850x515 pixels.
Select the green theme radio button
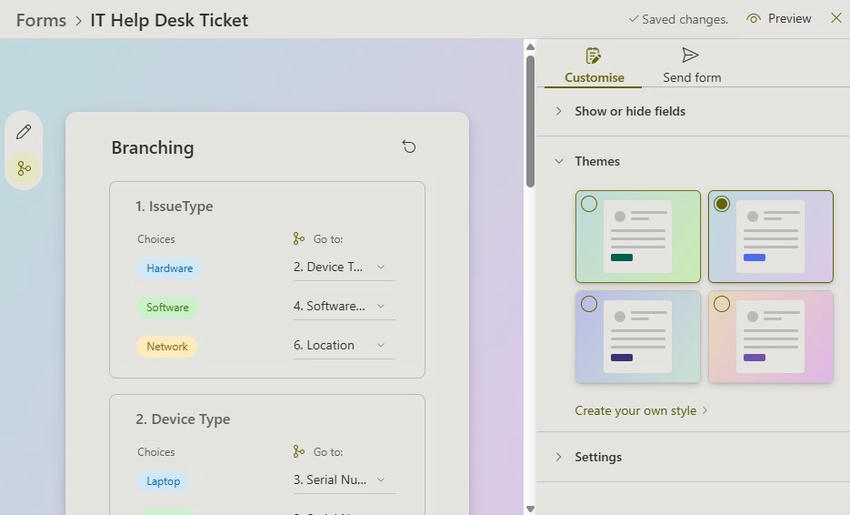click(589, 204)
